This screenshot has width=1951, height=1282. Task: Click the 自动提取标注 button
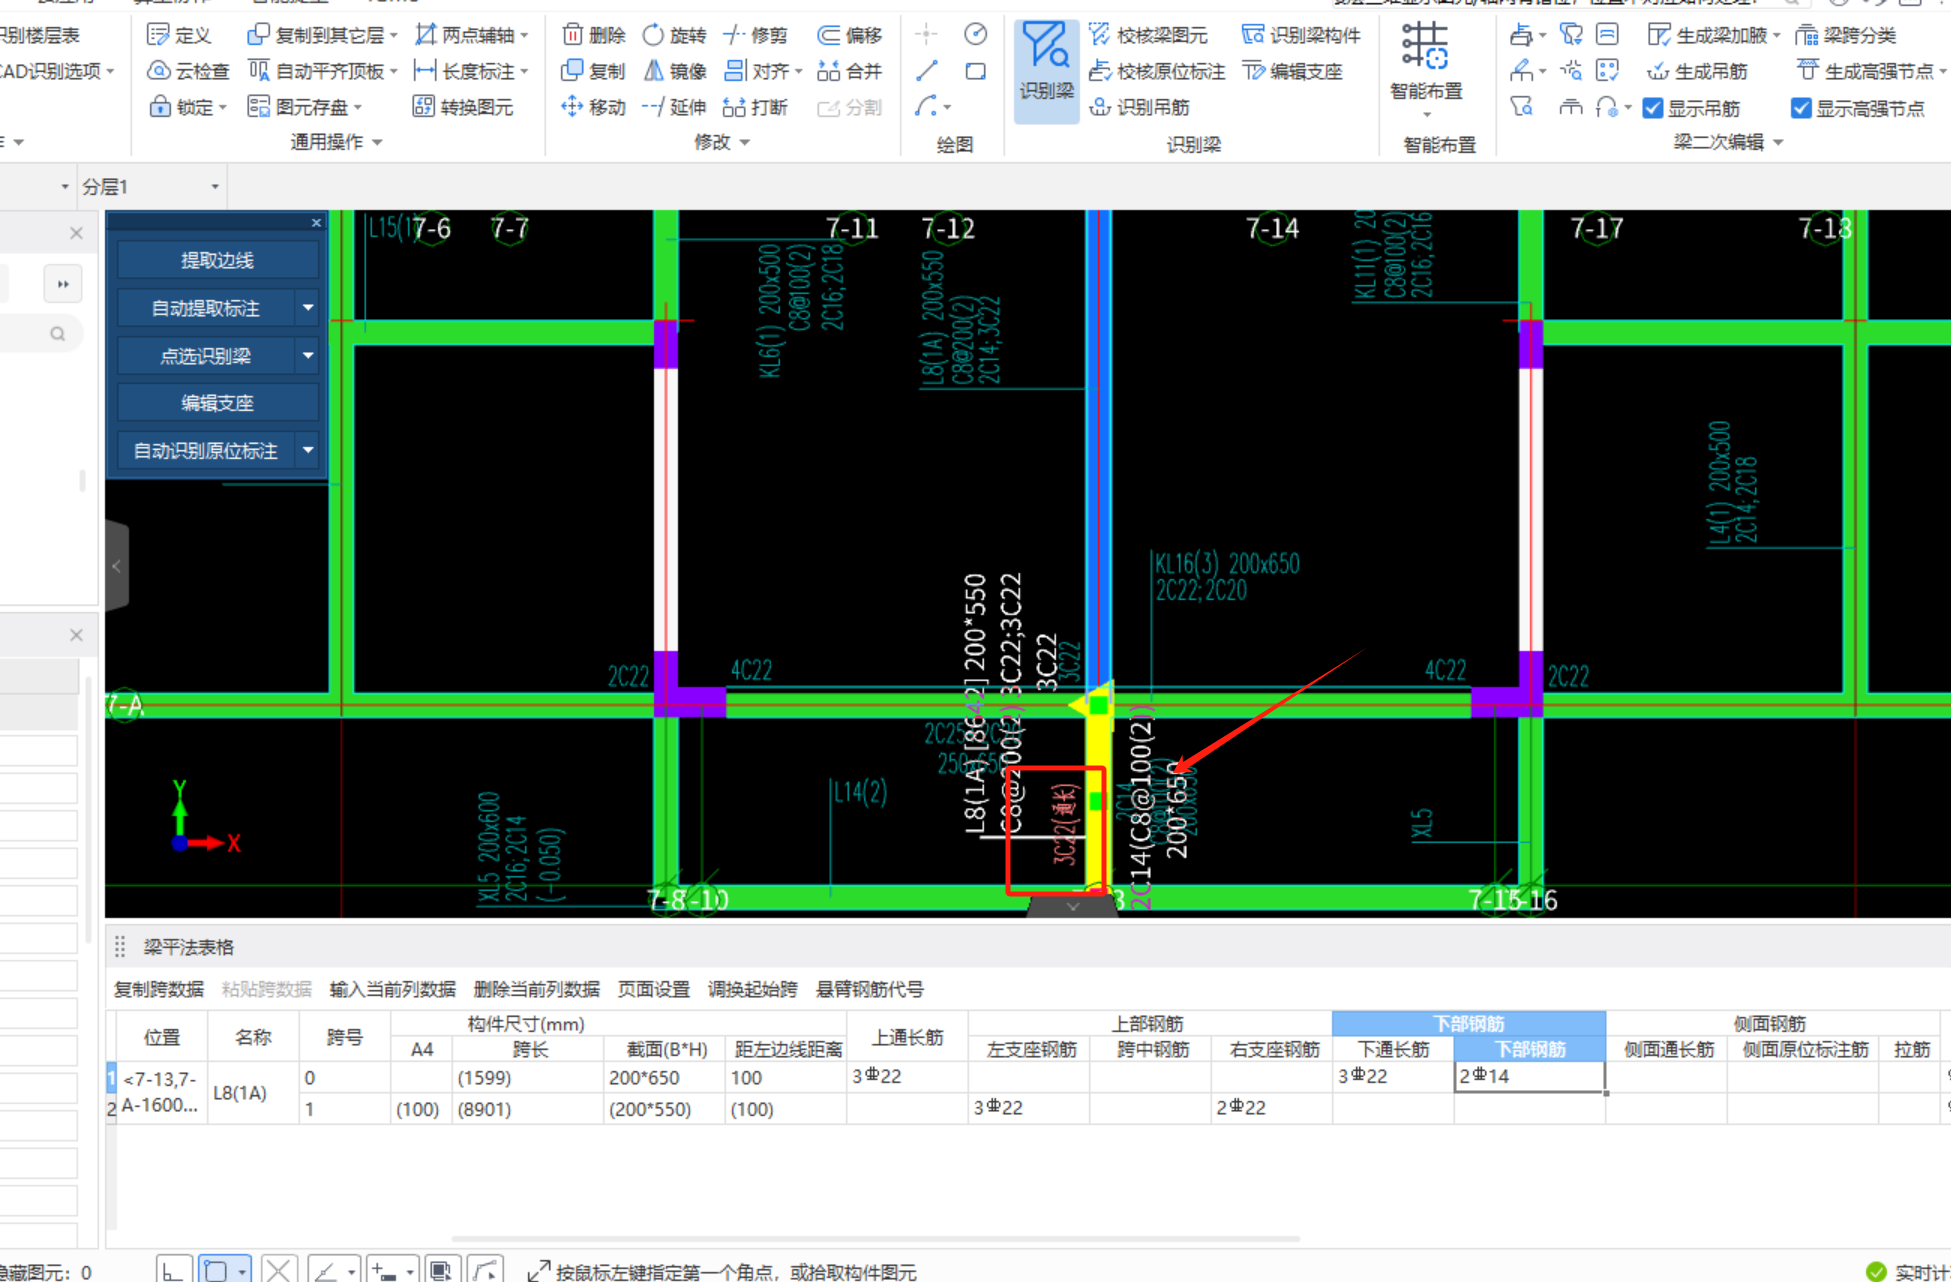[x=206, y=308]
